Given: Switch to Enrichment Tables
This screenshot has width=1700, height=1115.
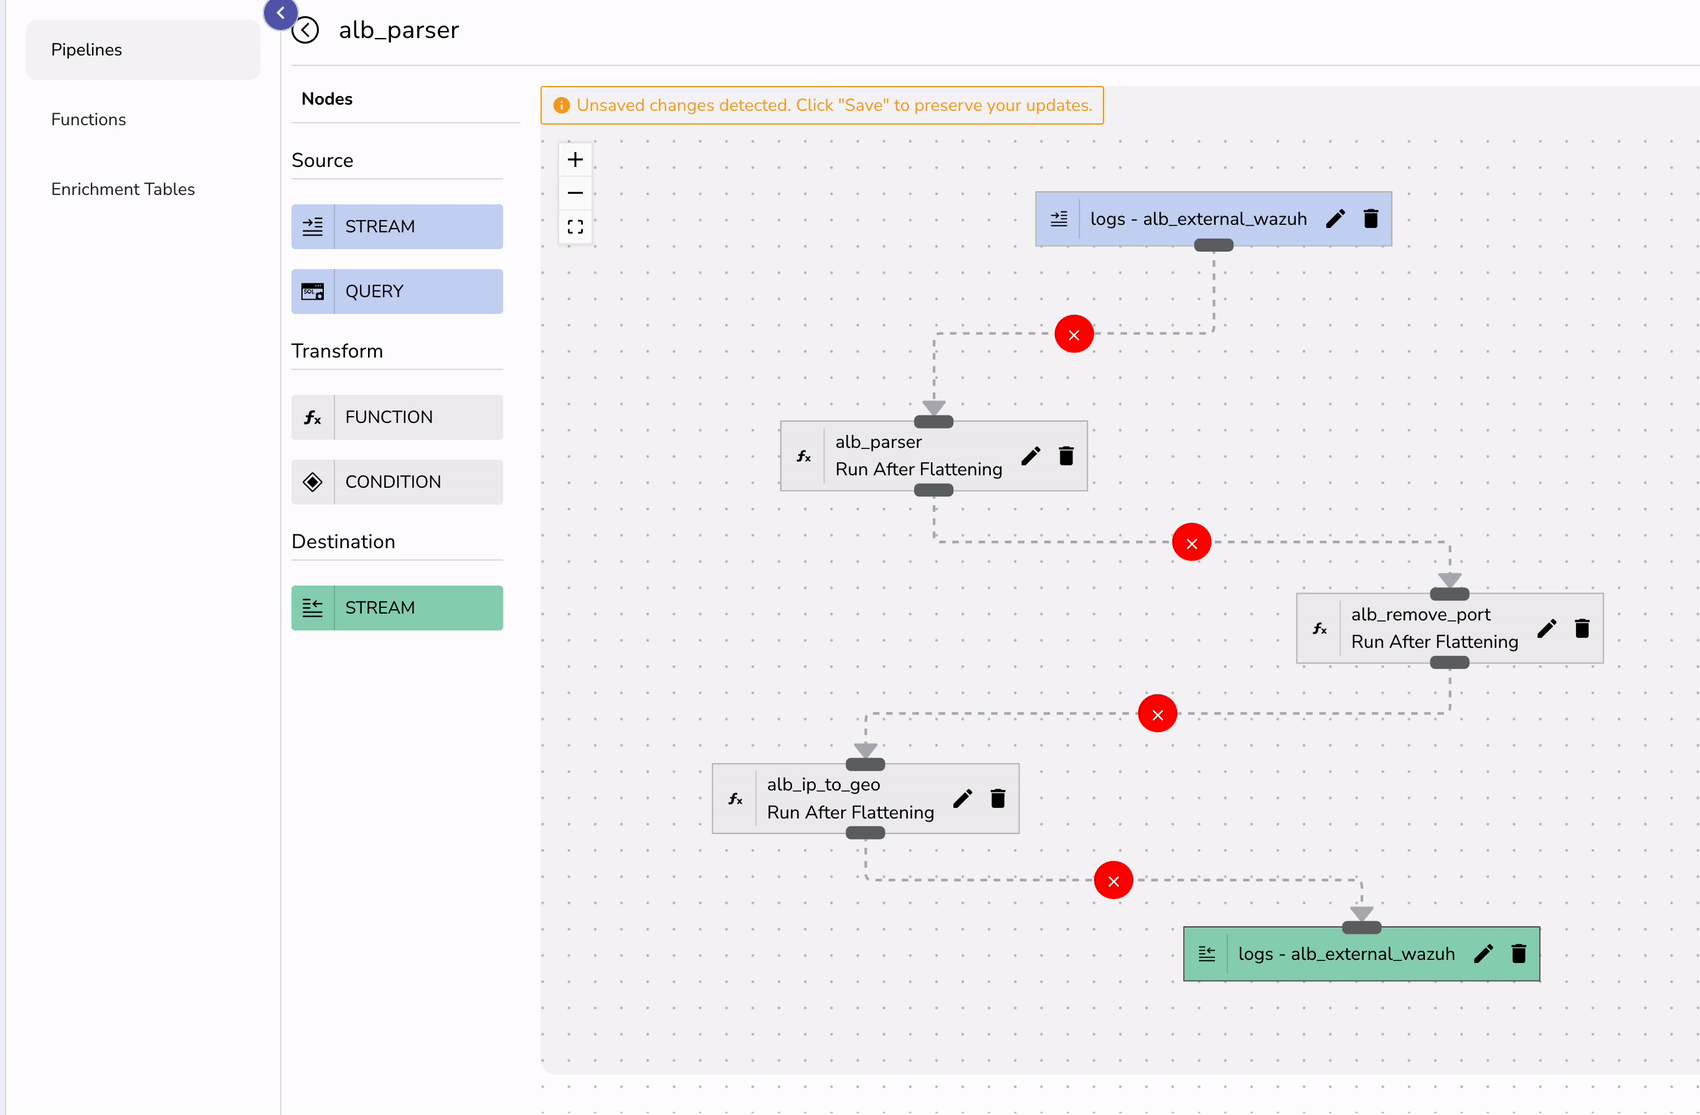Looking at the screenshot, I should click(x=123, y=188).
